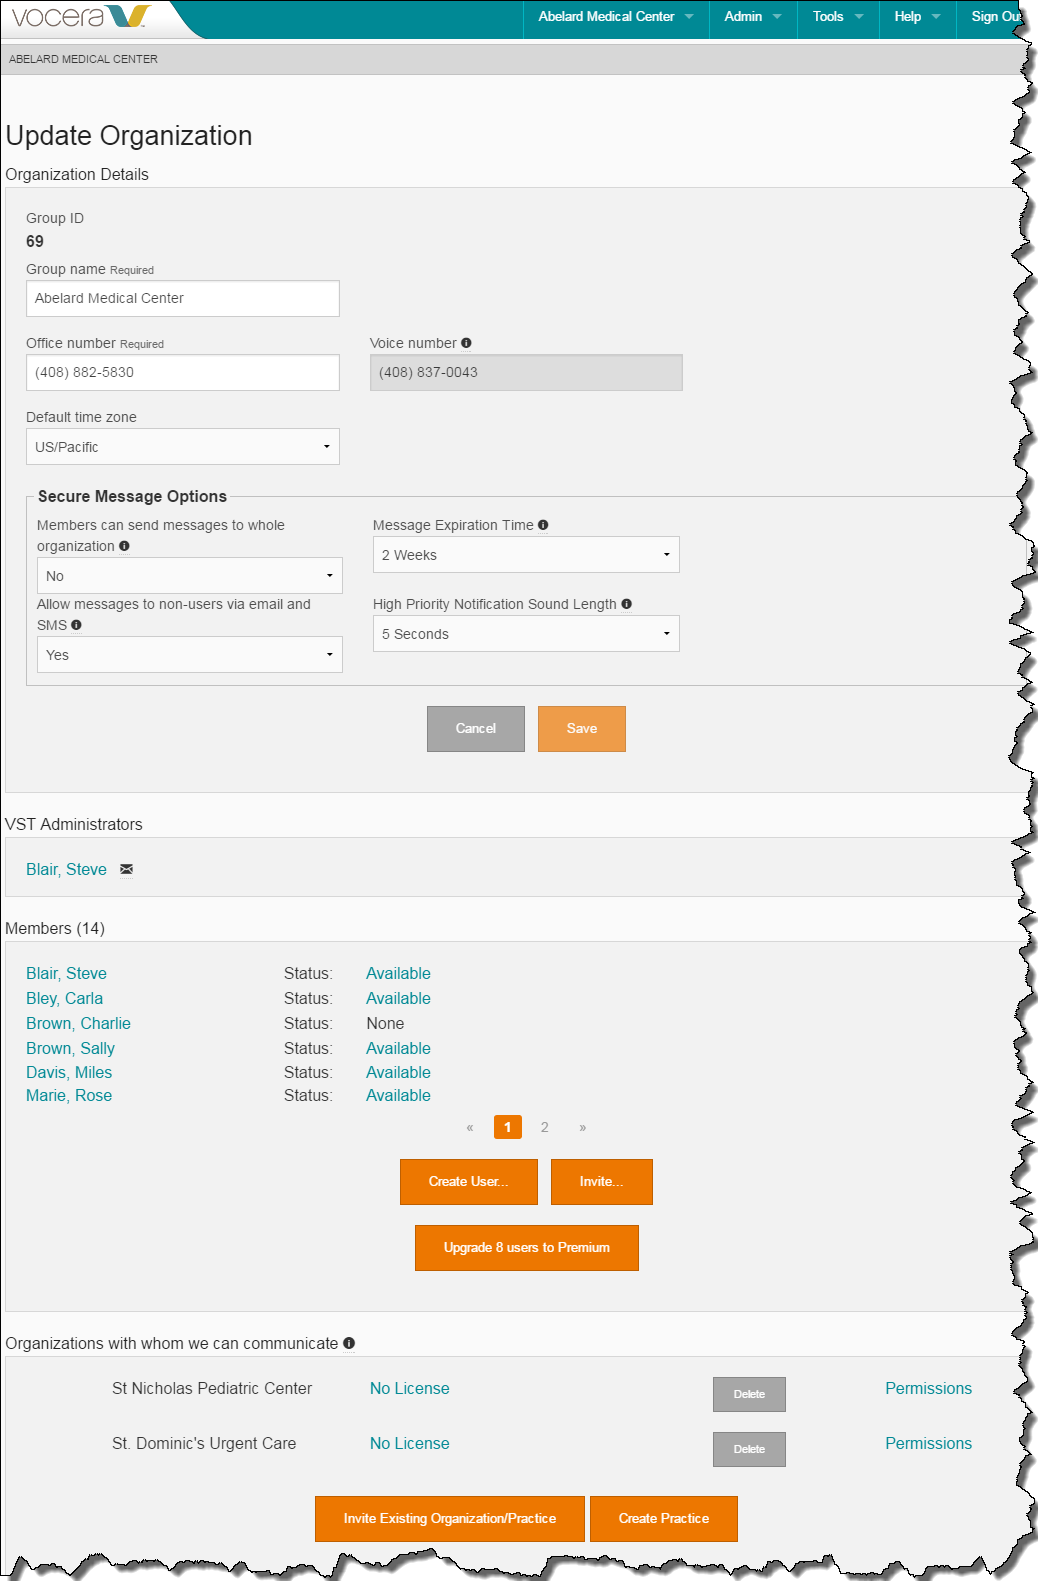This screenshot has height=1581, width=1038.
Task: Go to members page 1
Action: pyautogui.click(x=508, y=1127)
